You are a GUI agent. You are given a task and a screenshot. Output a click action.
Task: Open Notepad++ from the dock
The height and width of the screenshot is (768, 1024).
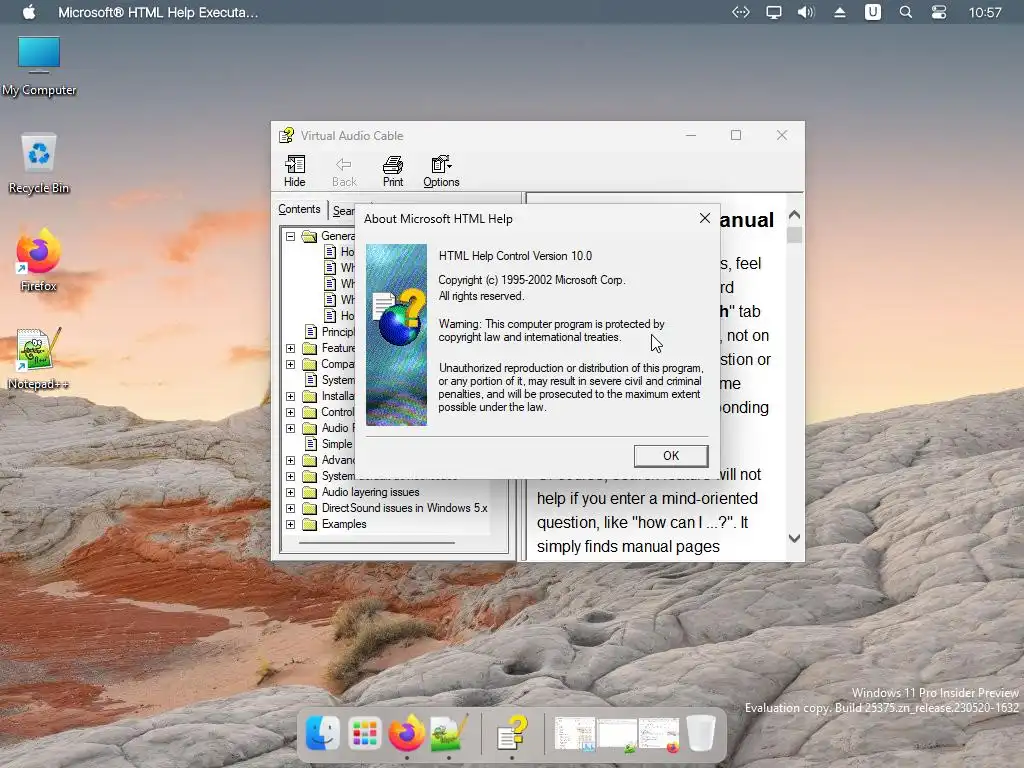[x=449, y=733]
